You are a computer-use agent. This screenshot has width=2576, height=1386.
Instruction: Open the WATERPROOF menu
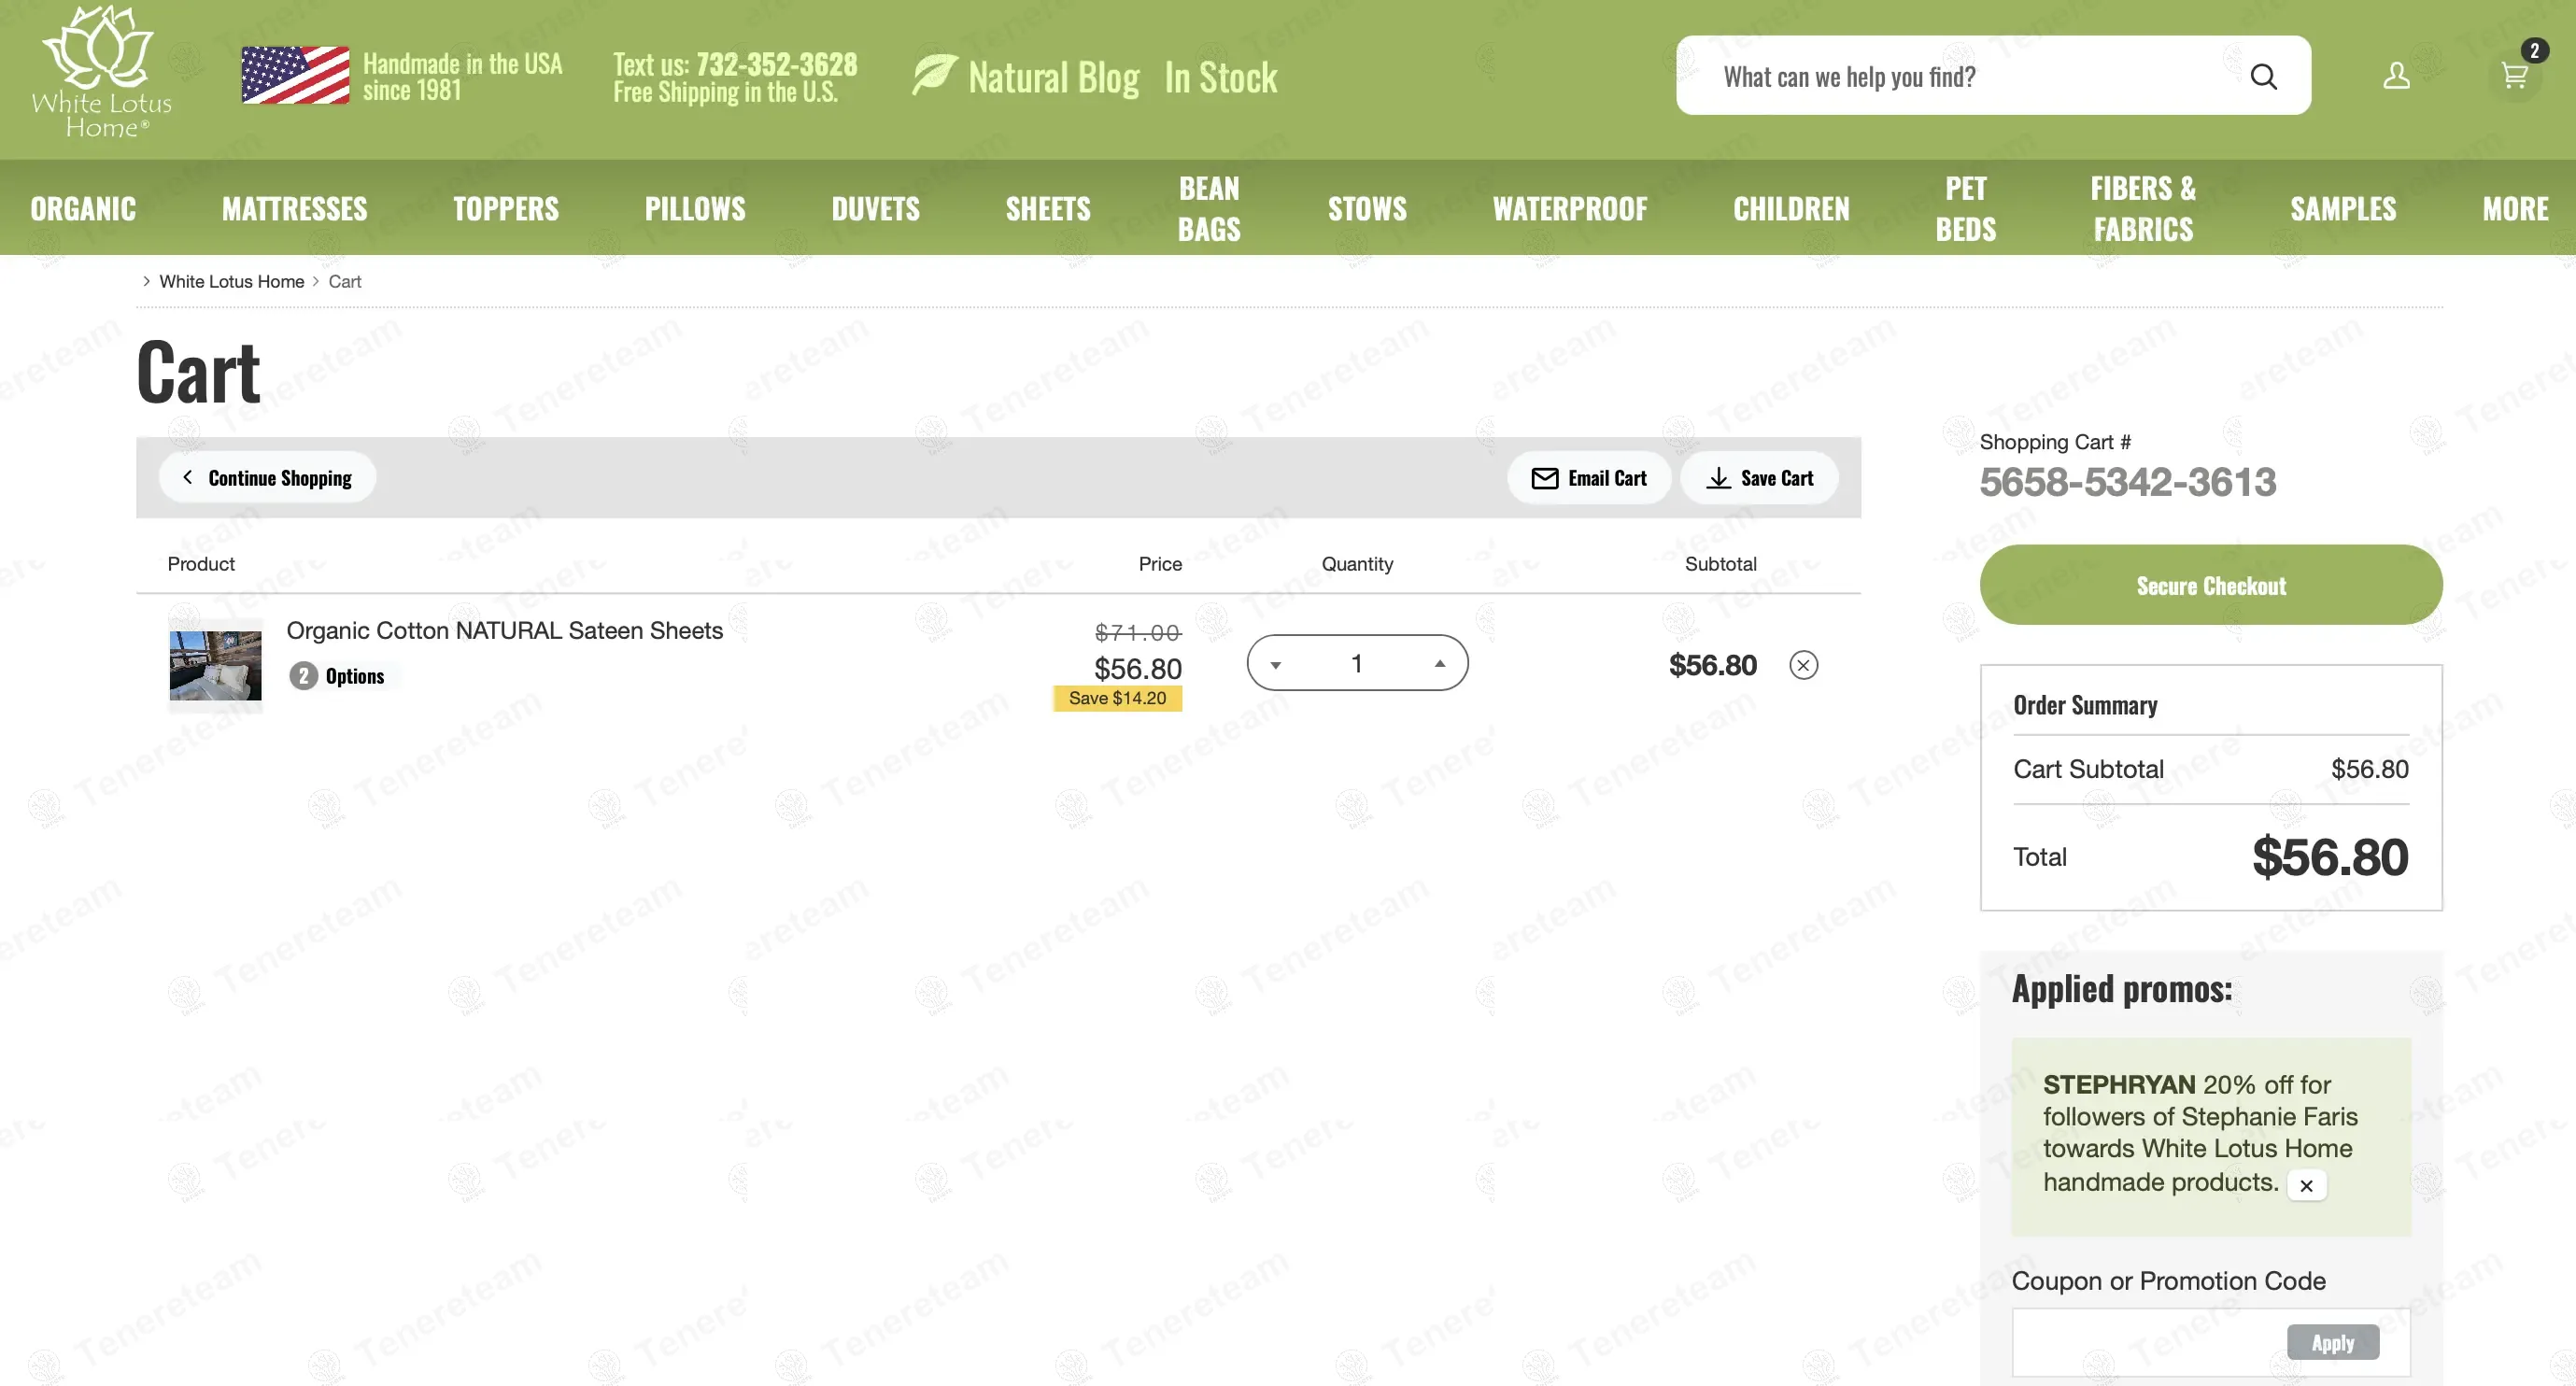point(1570,208)
